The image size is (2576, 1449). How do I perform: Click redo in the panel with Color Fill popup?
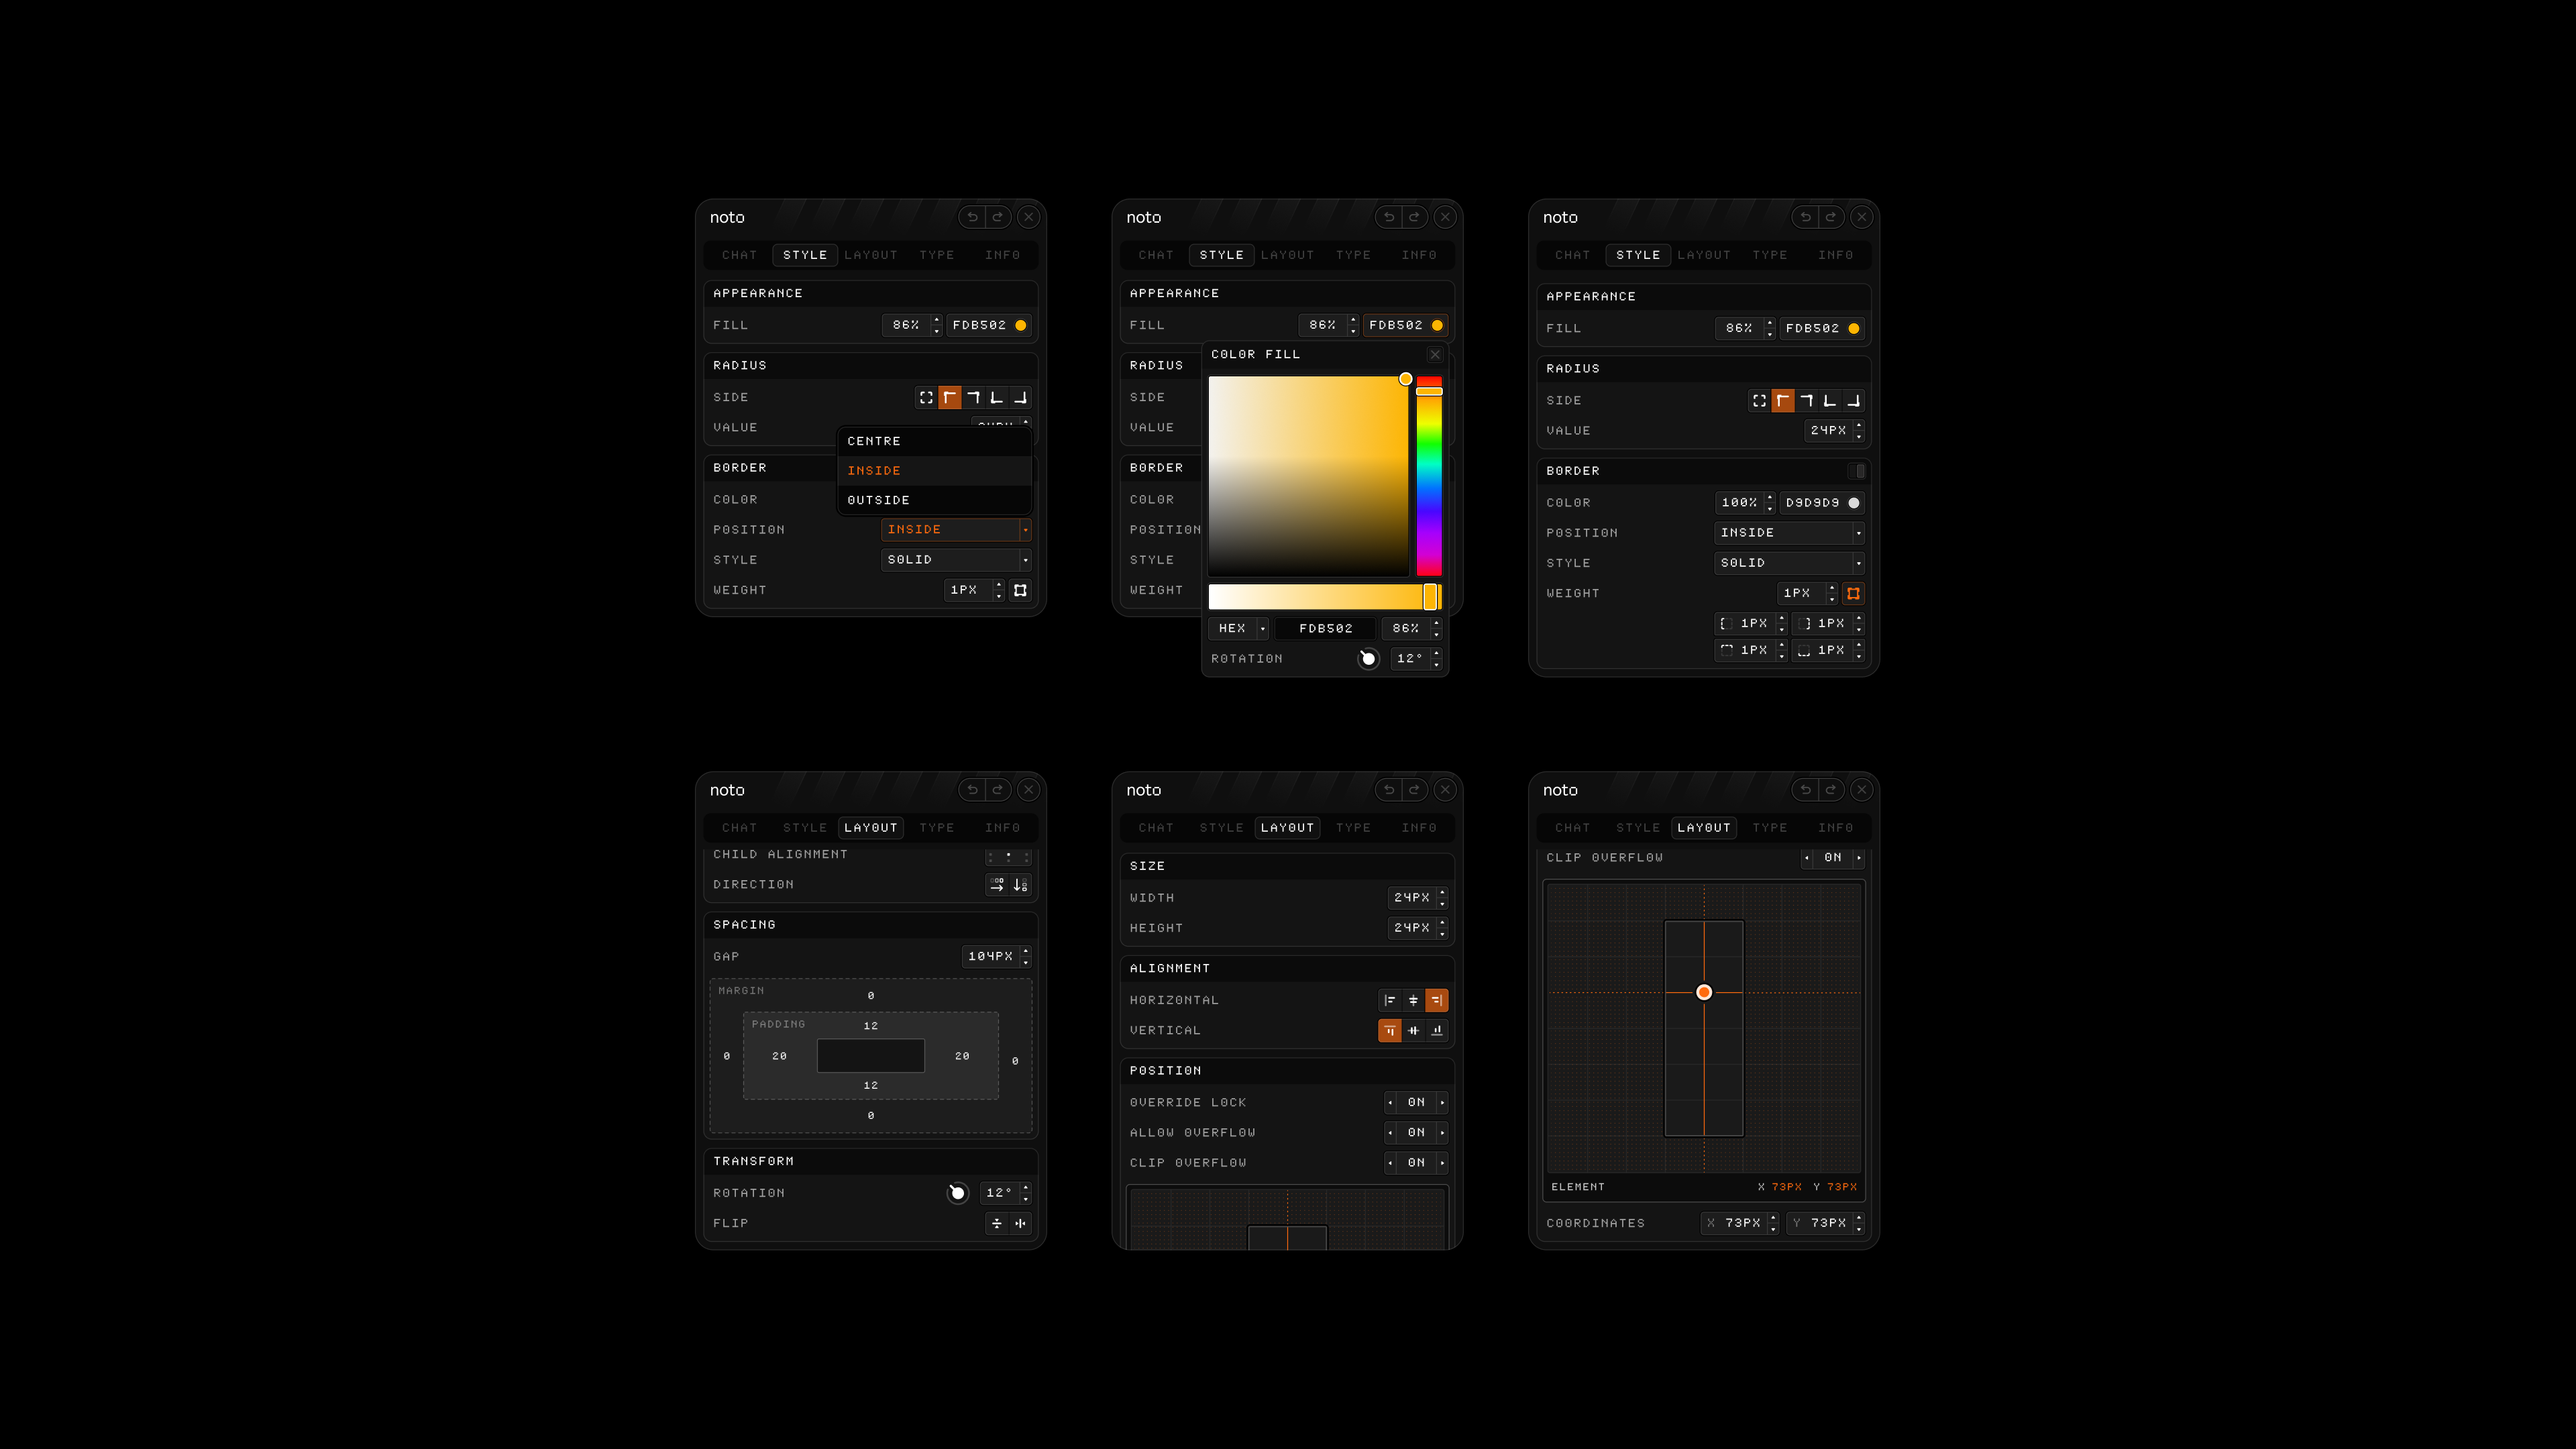point(1414,217)
